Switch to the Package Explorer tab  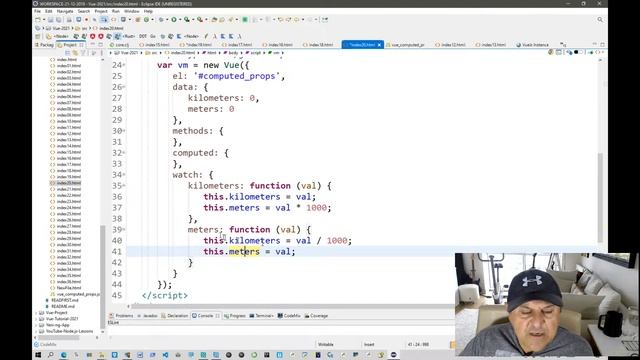[44, 45]
